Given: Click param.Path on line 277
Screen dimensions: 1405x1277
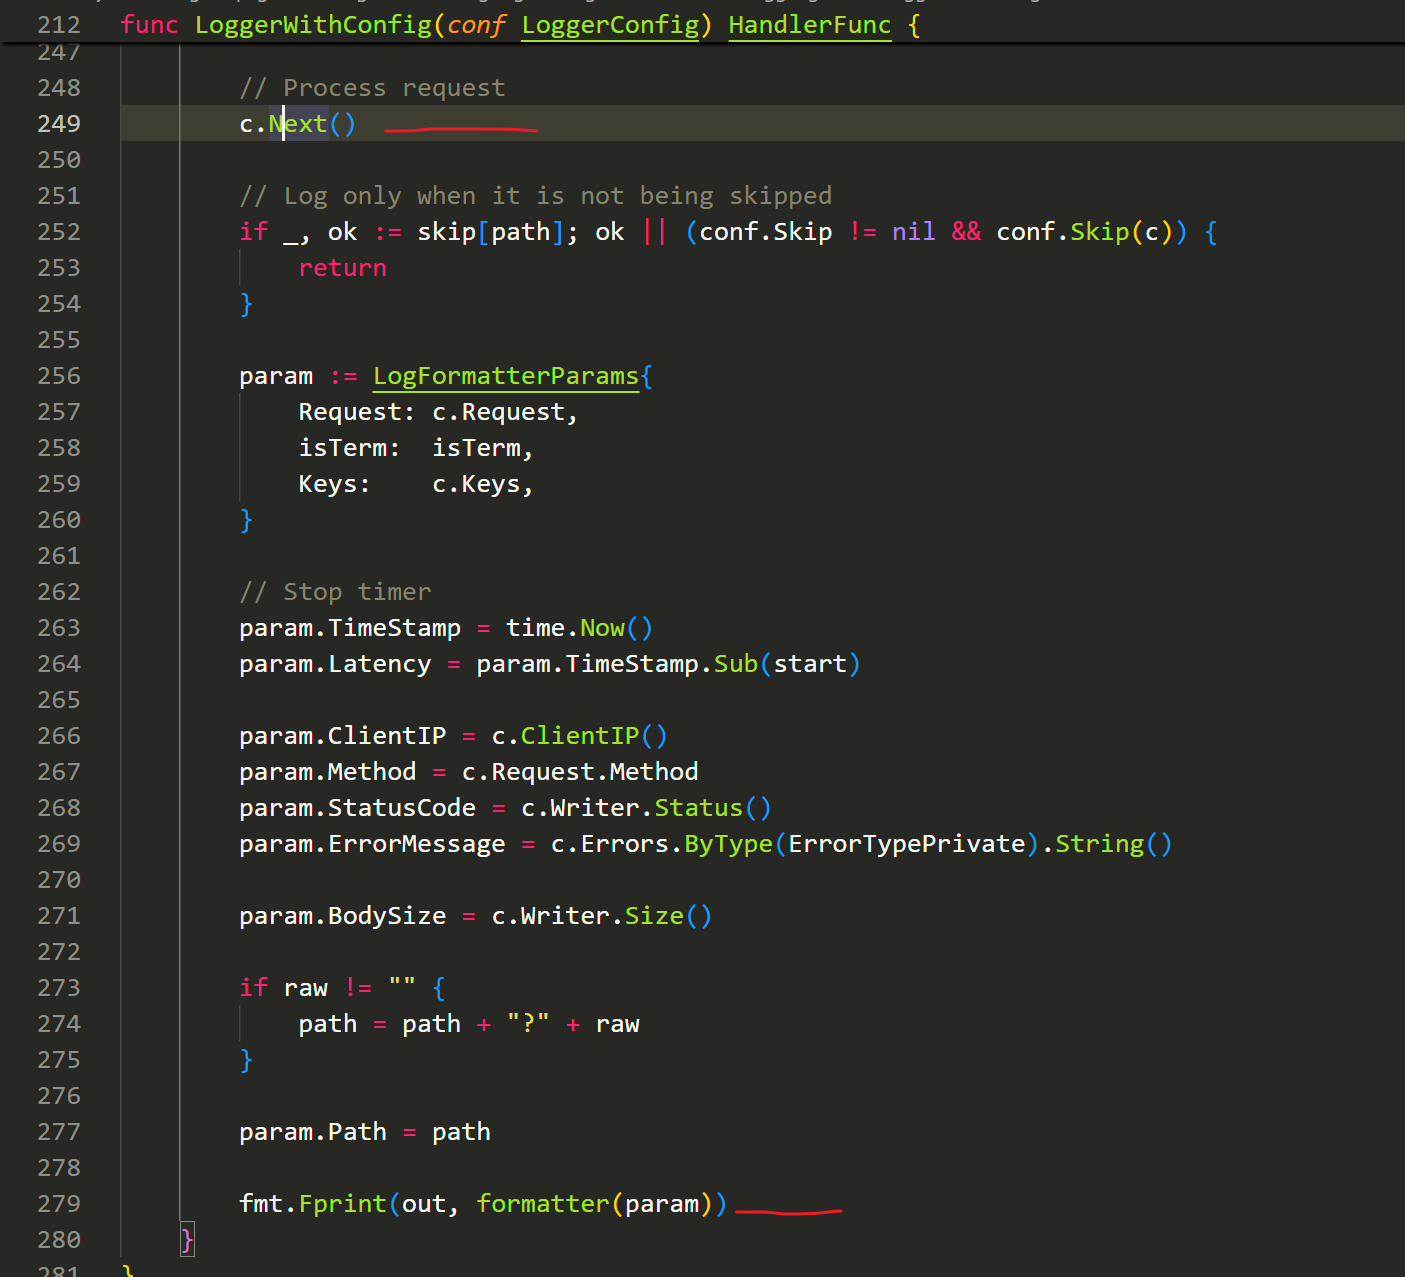Looking at the screenshot, I should pos(313,1132).
